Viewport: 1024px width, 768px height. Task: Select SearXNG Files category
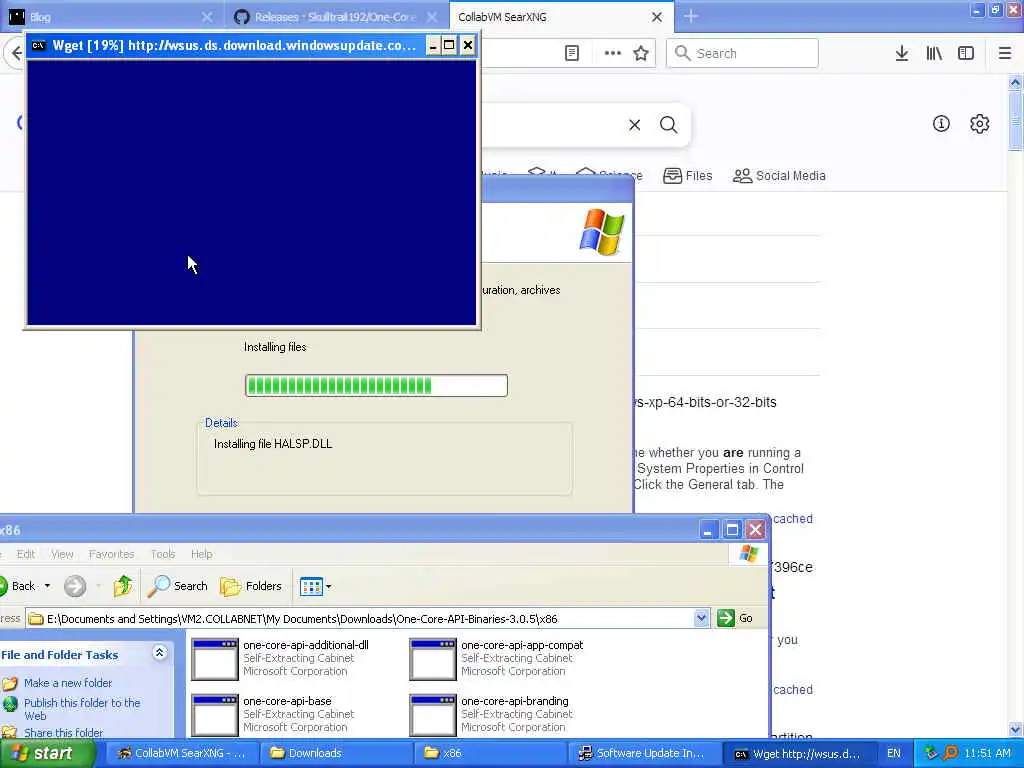pyautogui.click(x=688, y=176)
